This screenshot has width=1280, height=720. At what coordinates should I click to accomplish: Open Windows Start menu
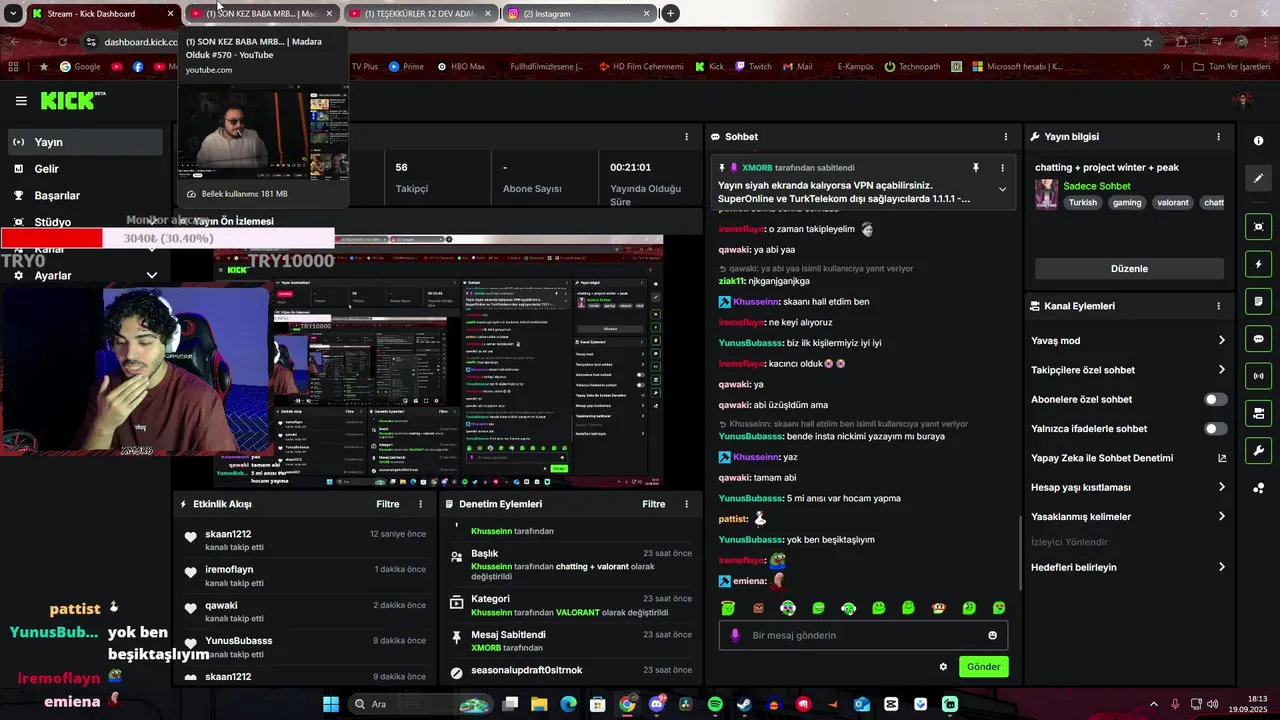pyautogui.click(x=330, y=704)
